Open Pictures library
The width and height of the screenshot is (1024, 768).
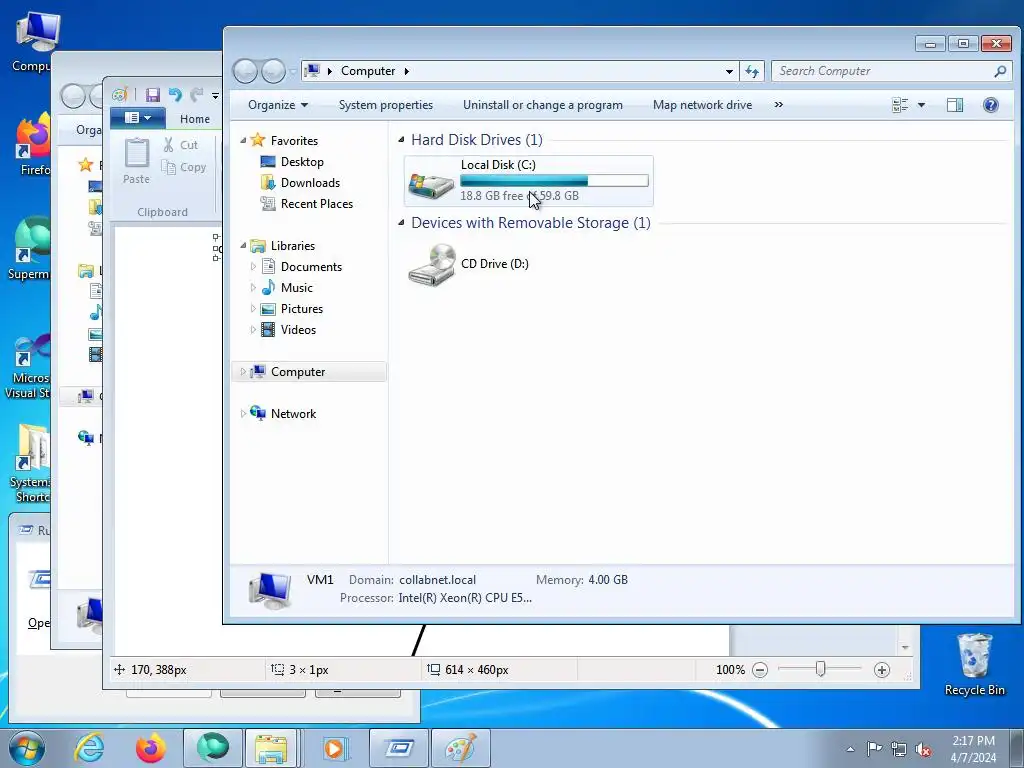coord(301,308)
